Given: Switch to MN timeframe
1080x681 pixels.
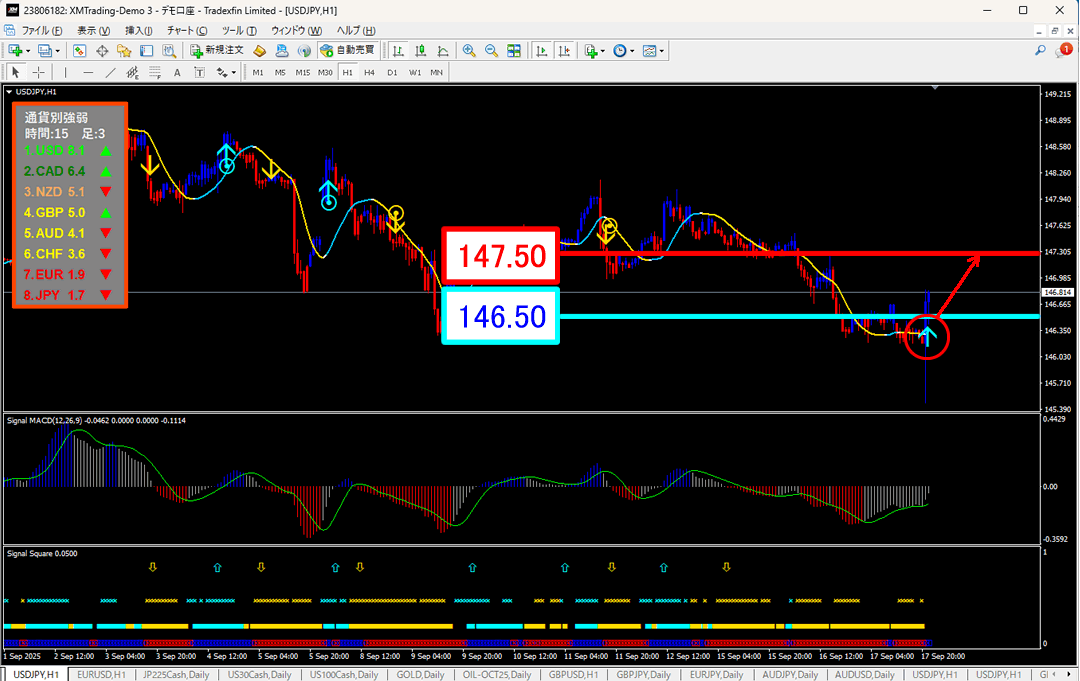Looking at the screenshot, I should click(x=437, y=72).
